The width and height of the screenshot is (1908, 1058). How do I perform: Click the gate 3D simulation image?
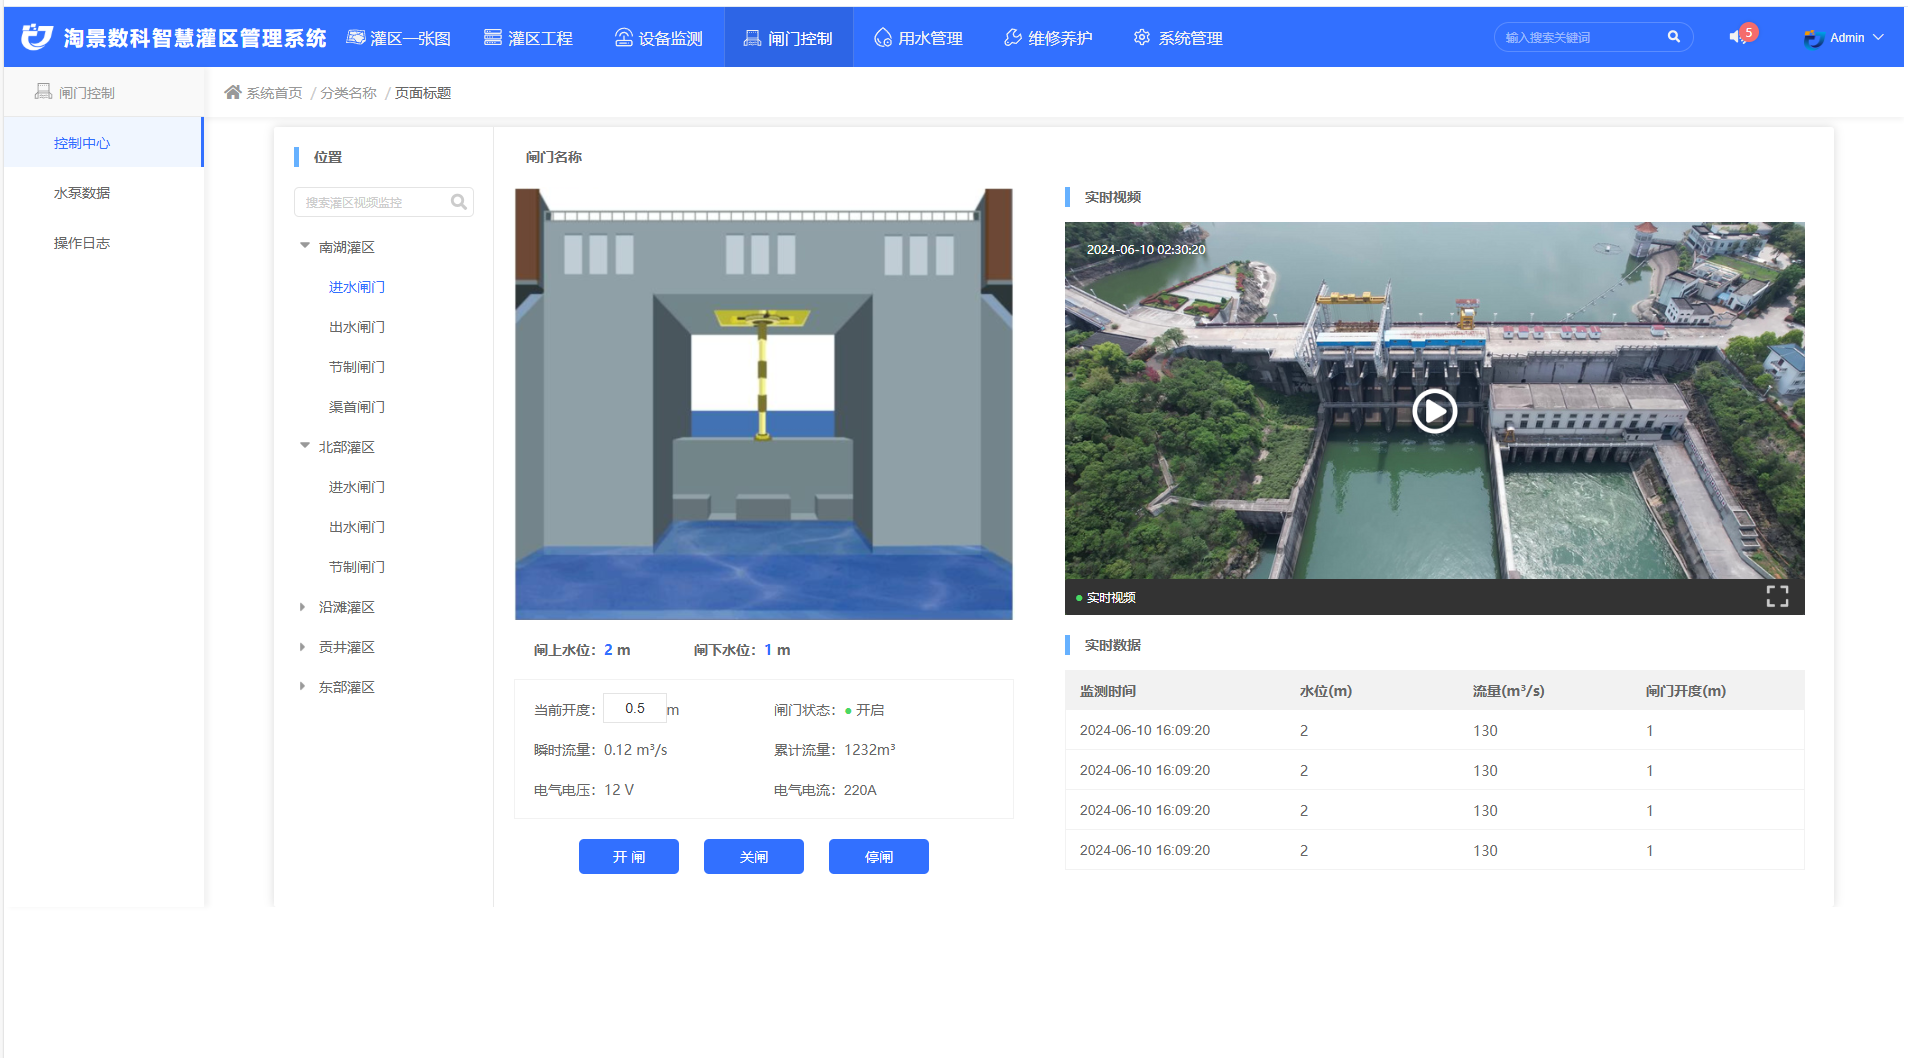(764, 404)
